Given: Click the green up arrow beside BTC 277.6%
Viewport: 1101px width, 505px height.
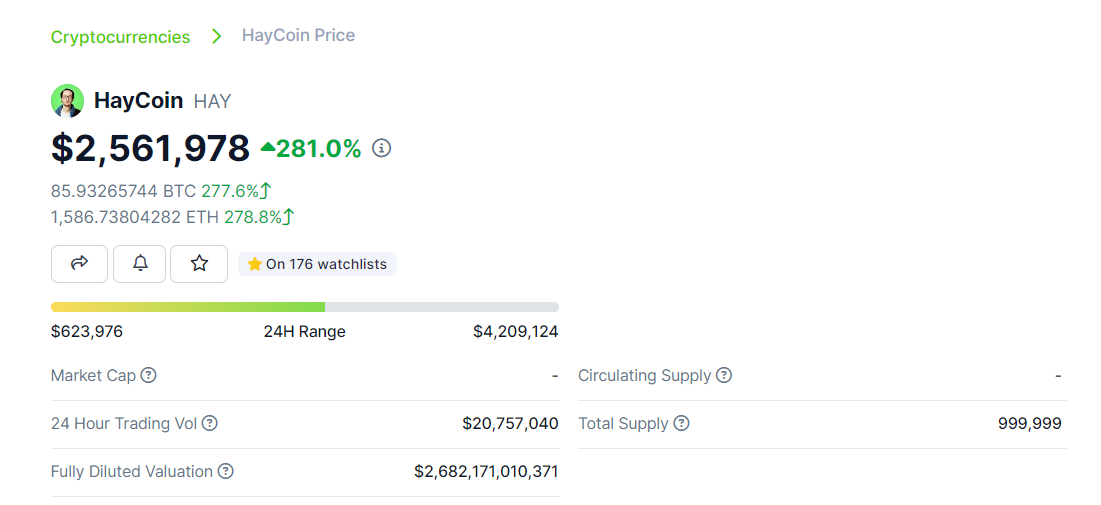Looking at the screenshot, I should [266, 191].
